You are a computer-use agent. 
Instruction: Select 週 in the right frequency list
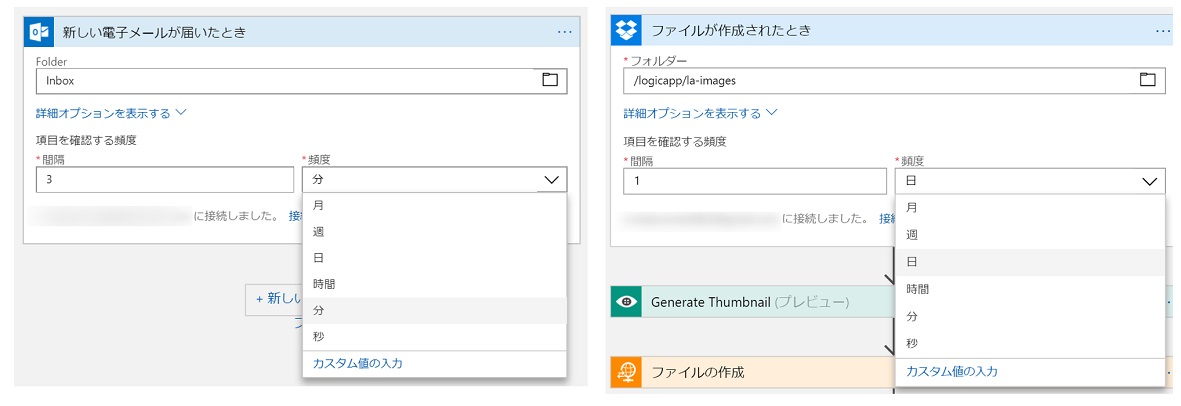click(912, 234)
